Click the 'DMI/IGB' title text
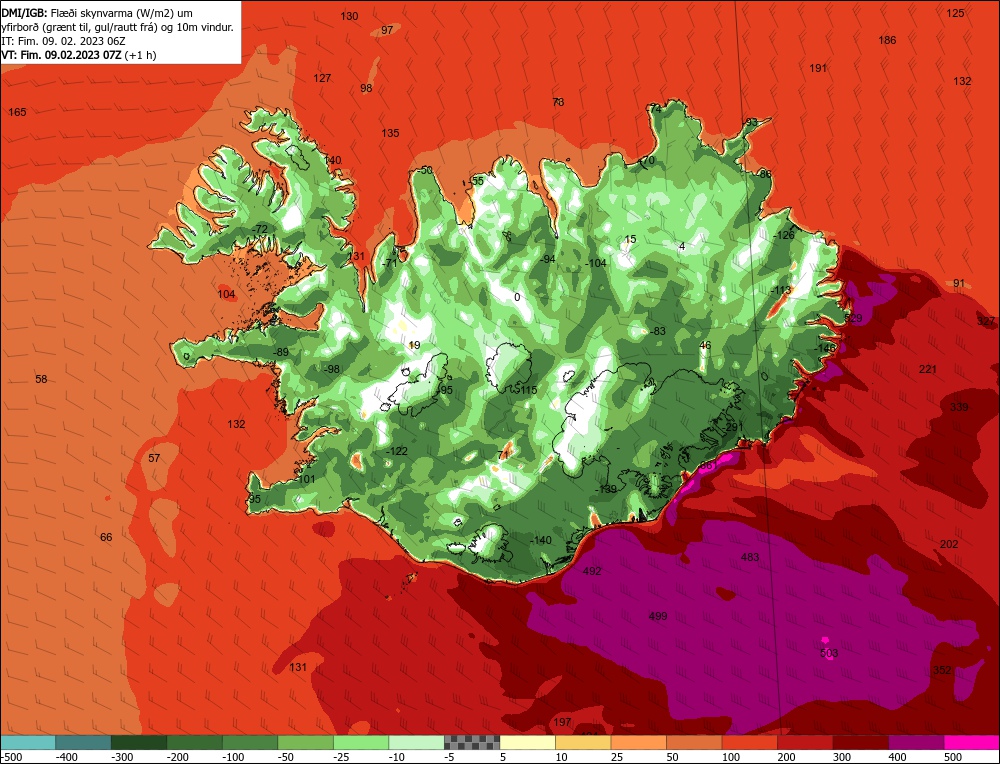 [x=24, y=13]
